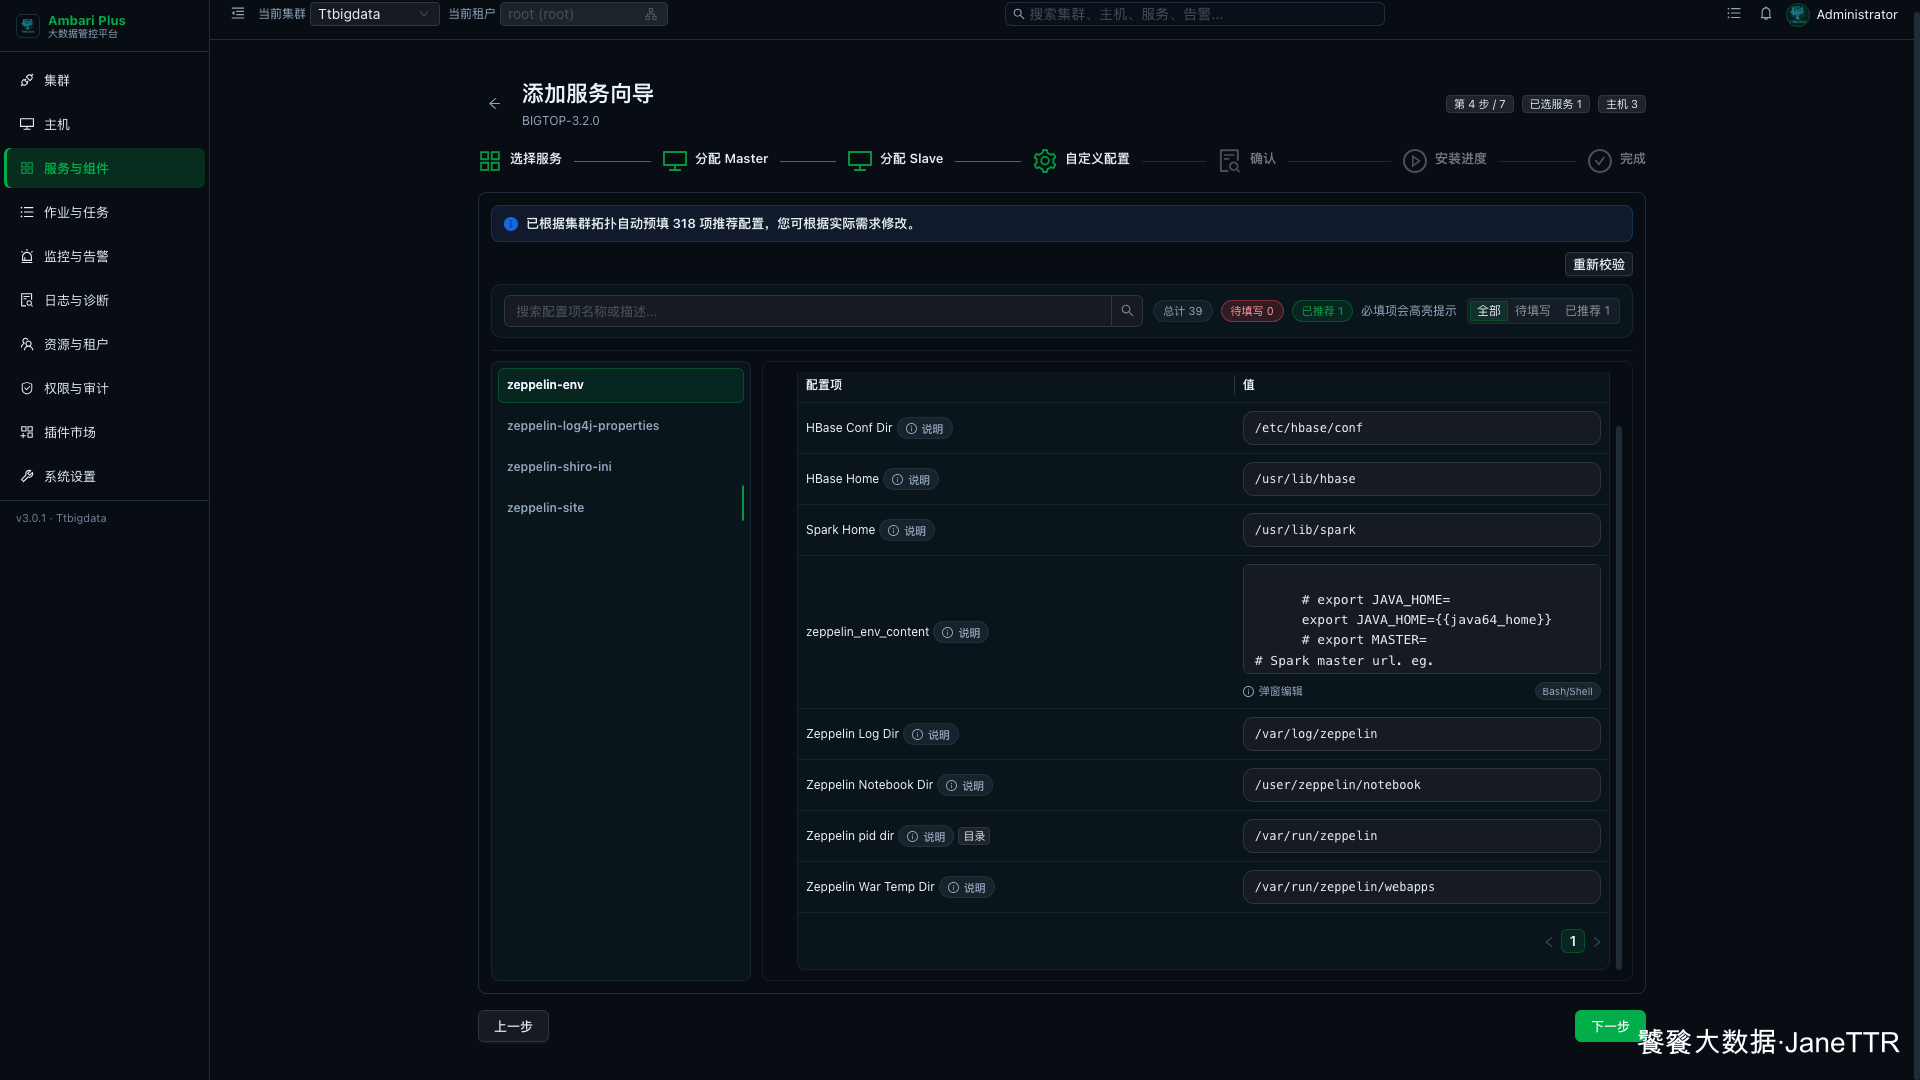This screenshot has height=1080, width=1920.
Task: Click the Bash/Shell language tag
Action: click(1567, 692)
